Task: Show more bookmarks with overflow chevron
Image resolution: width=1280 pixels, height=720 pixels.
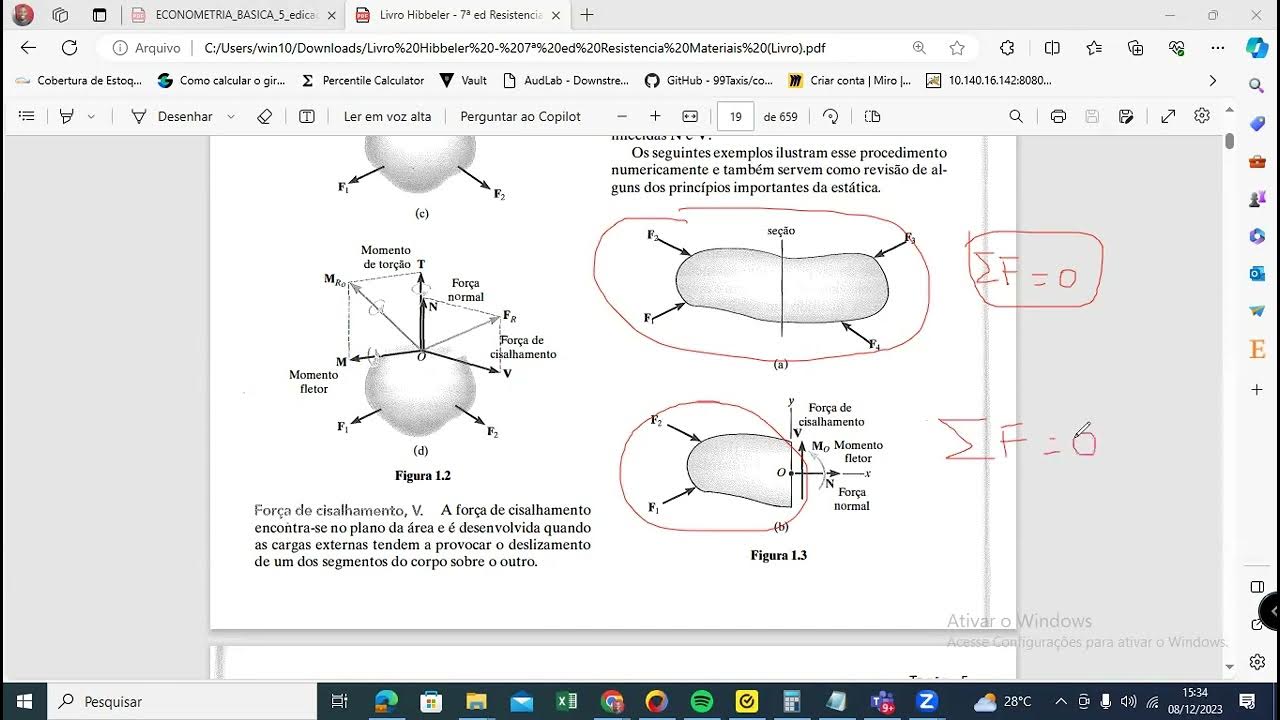Action: (x=1213, y=81)
